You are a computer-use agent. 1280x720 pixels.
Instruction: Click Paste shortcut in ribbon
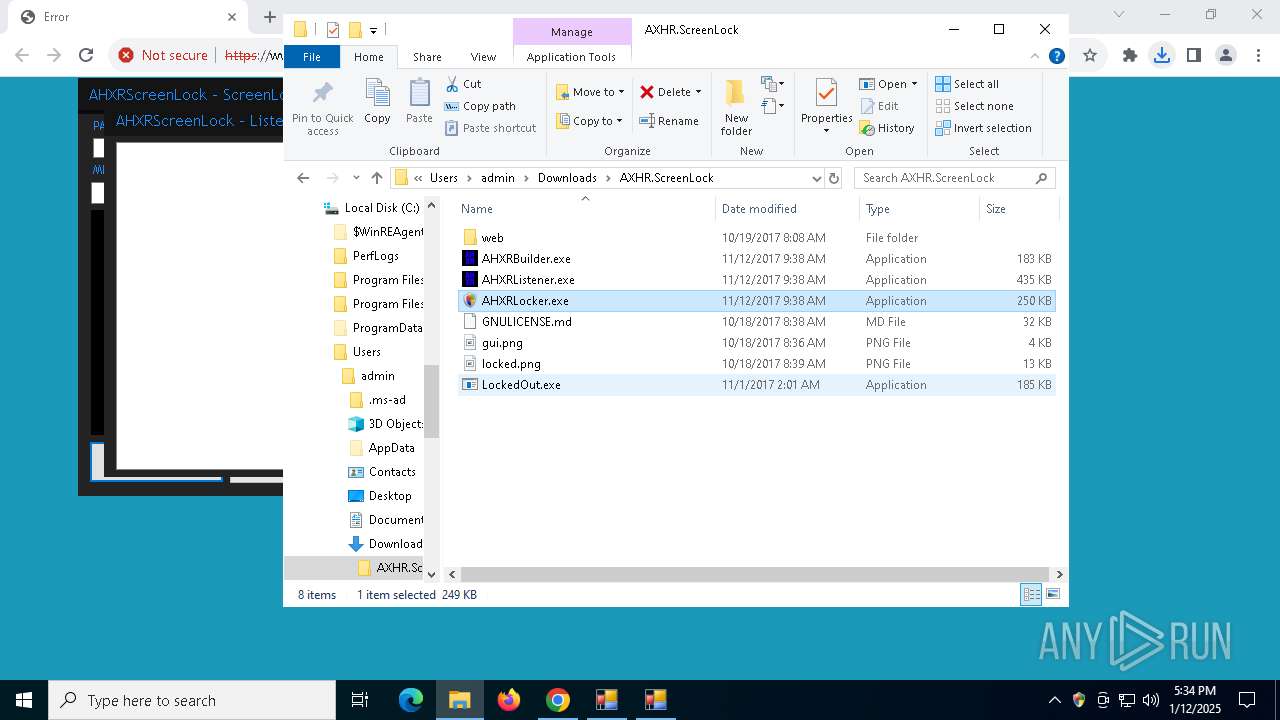tap(490, 128)
